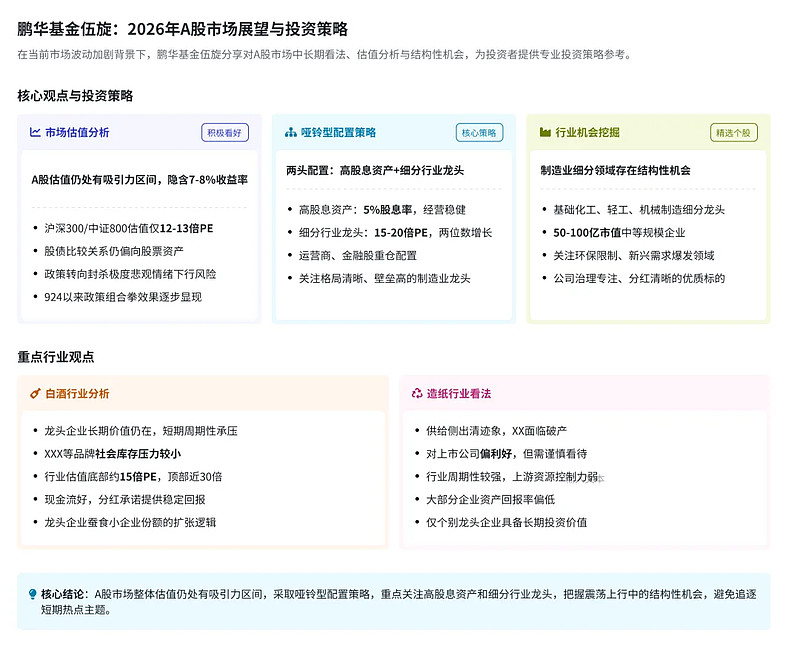The width and height of the screenshot is (800, 647).
Task: Click '现金流好，分红承诺提供稳定回报' bullet
Action: tap(124, 500)
